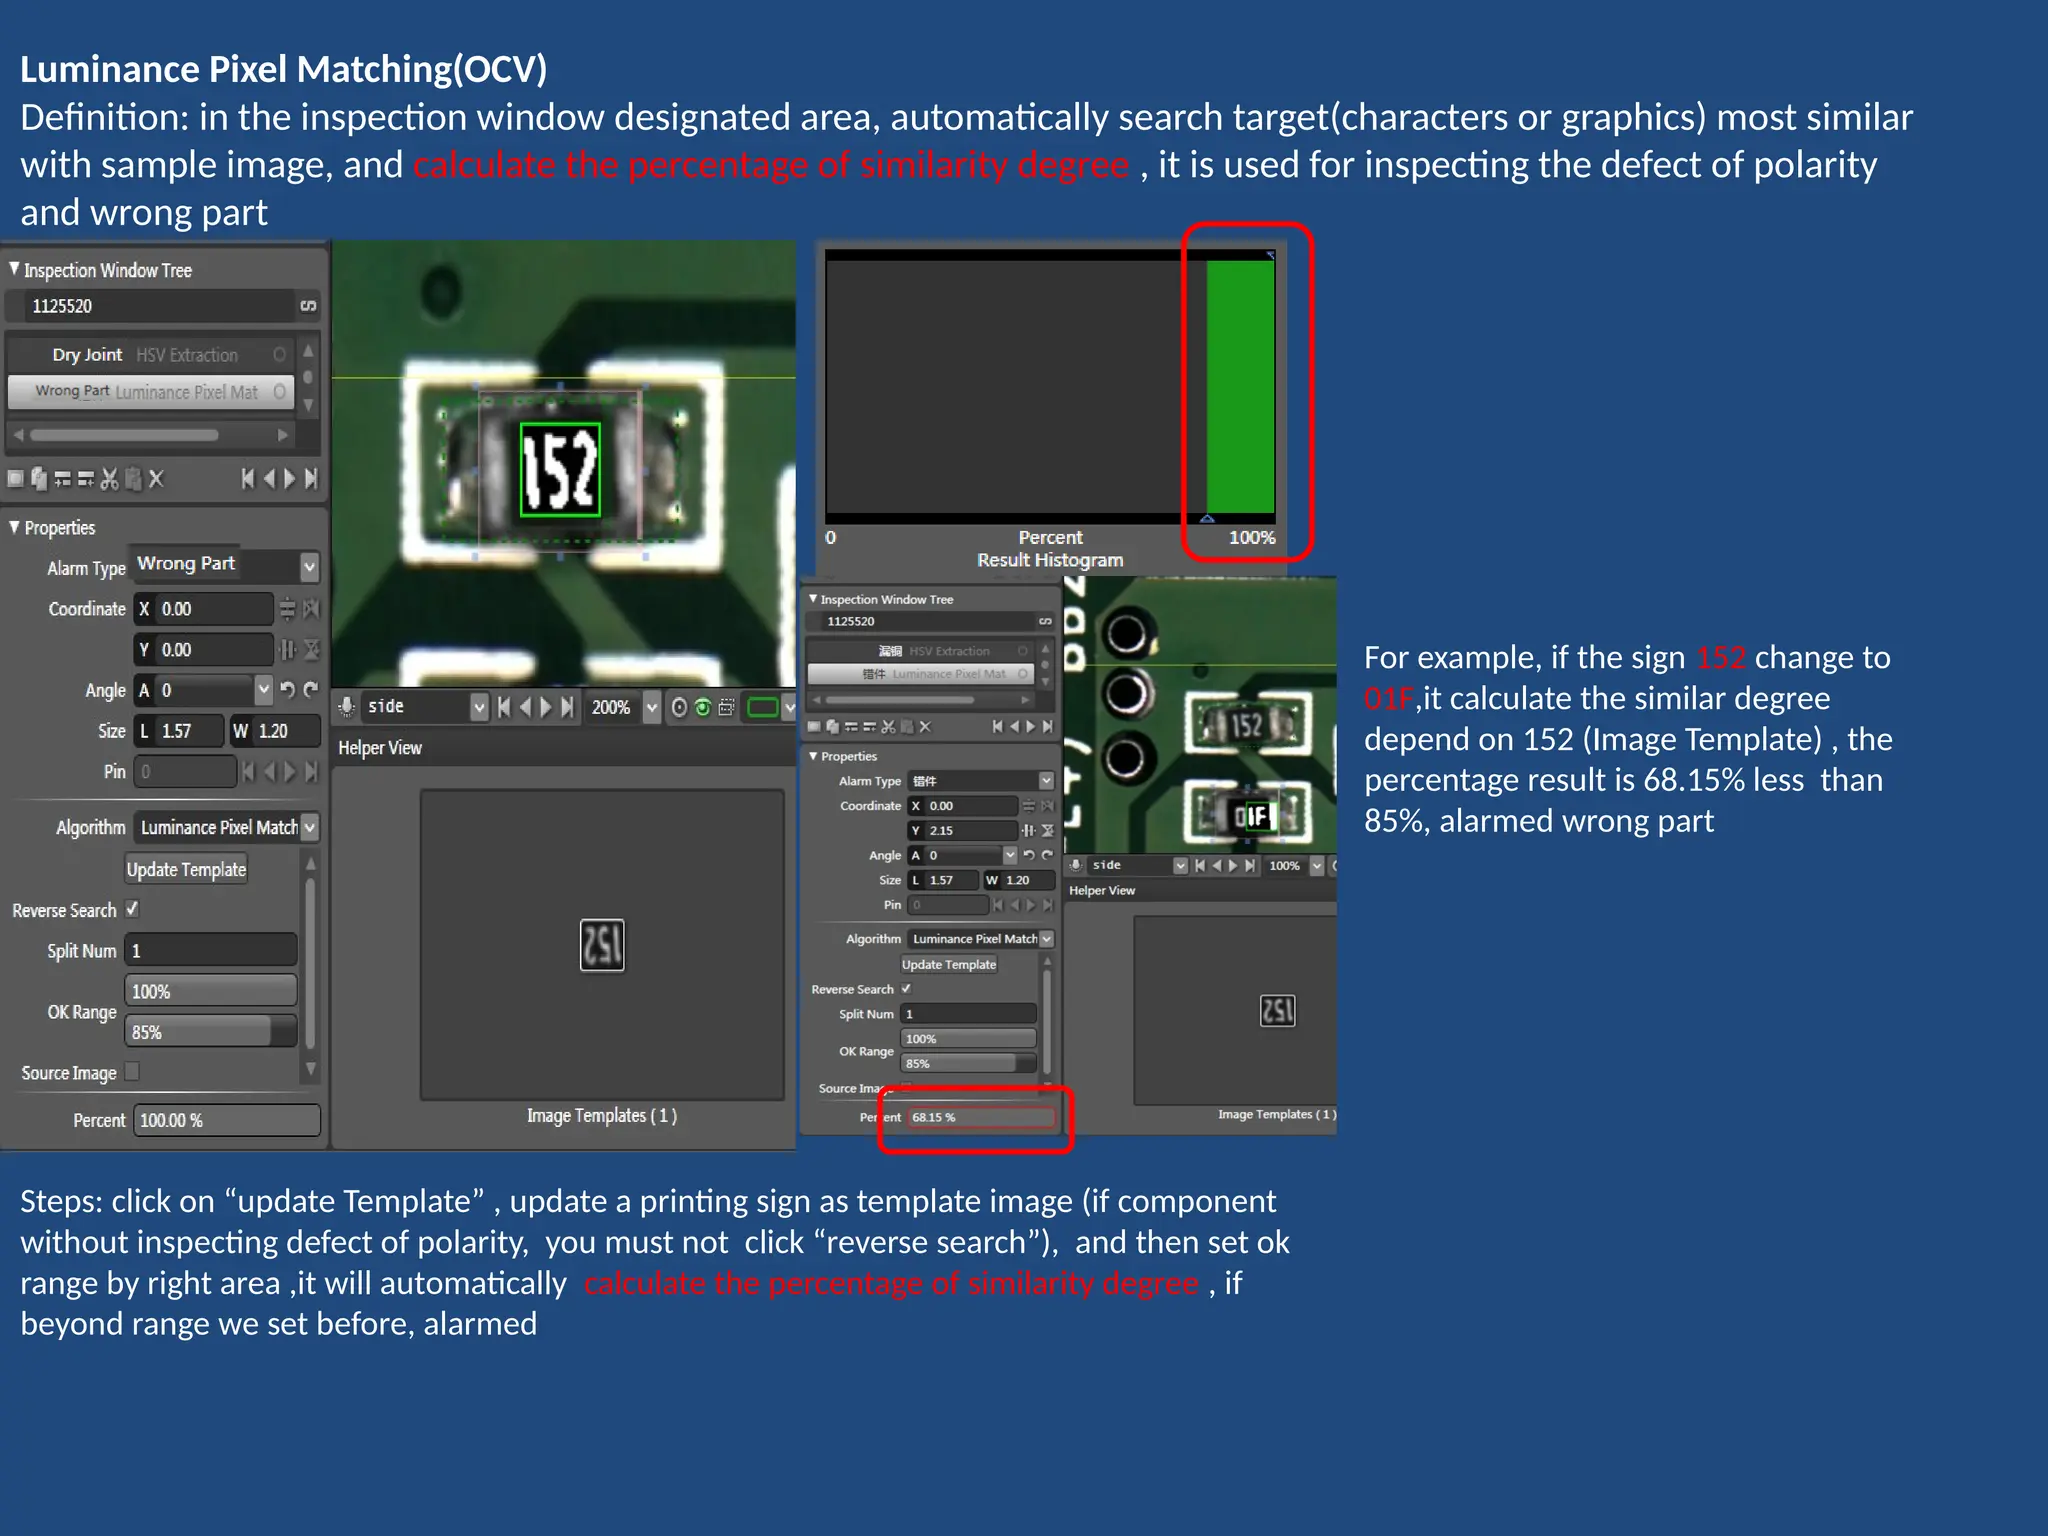Click the delete X icon in the left Inspection Window Tree toolbar
Screen dimensions: 2048x1536
pyautogui.click(x=156, y=479)
